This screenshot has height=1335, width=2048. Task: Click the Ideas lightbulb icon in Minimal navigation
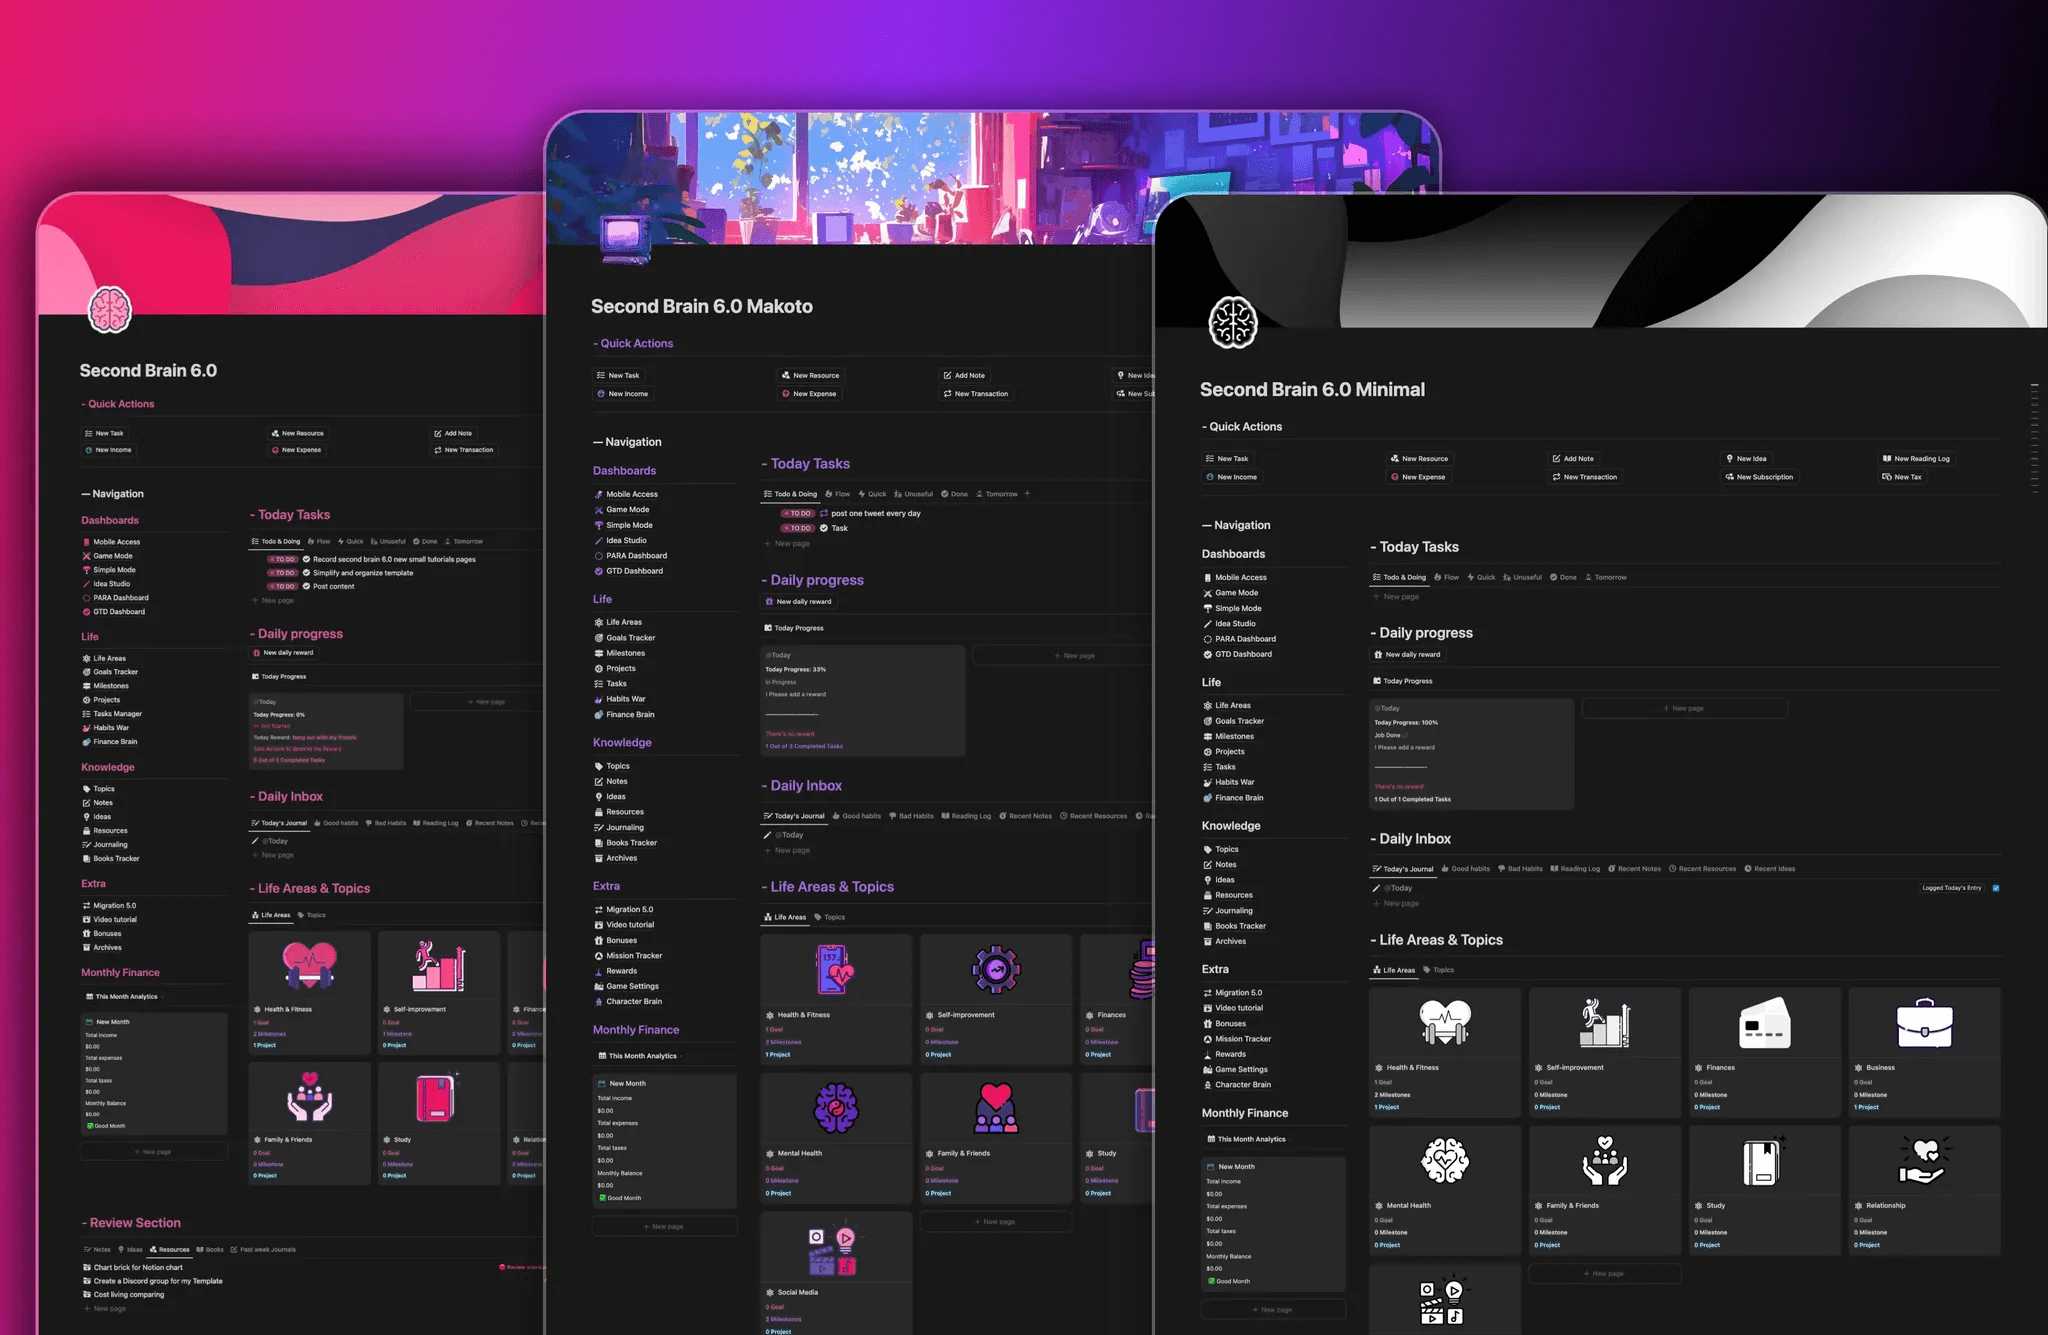1208,880
